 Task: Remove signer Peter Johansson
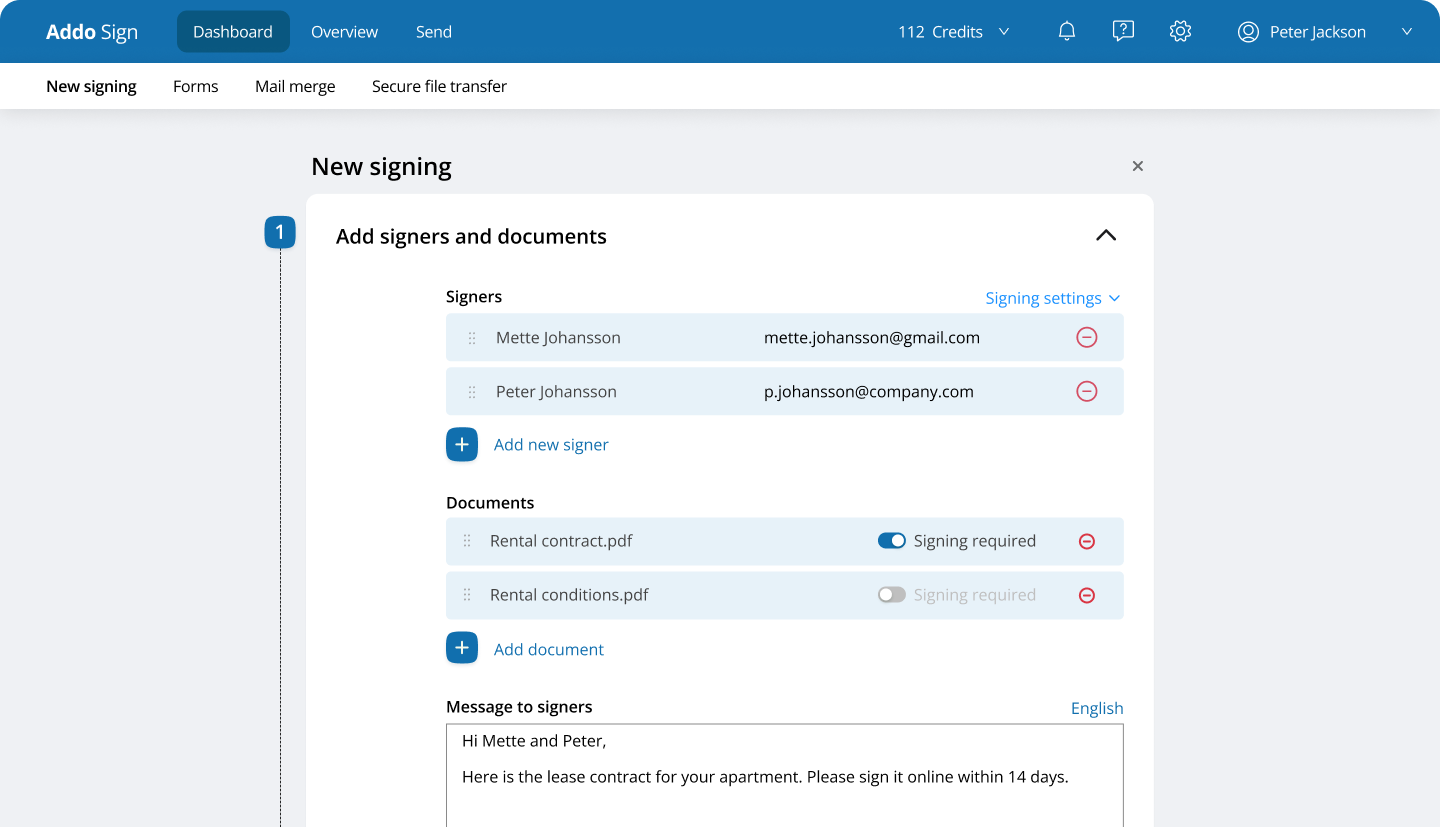(1087, 392)
